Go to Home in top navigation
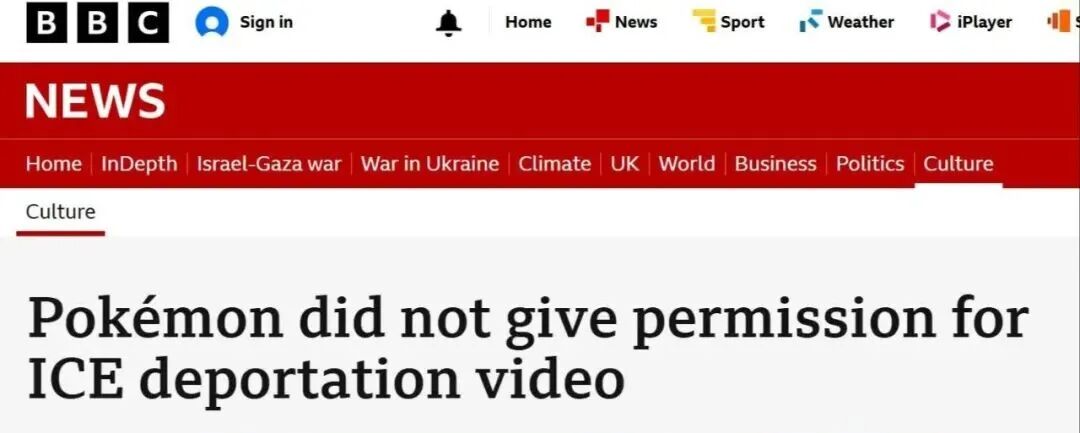The width and height of the screenshot is (1080, 433). pyautogui.click(x=528, y=22)
